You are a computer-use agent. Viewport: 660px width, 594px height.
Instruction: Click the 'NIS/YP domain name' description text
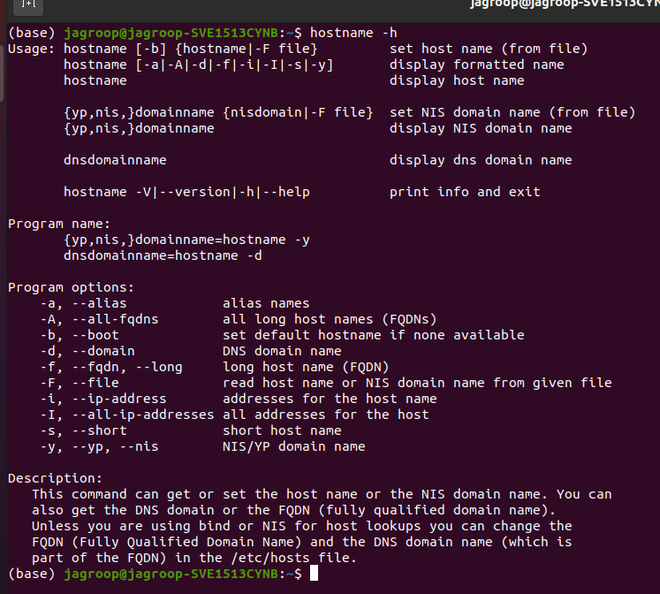coord(294,447)
